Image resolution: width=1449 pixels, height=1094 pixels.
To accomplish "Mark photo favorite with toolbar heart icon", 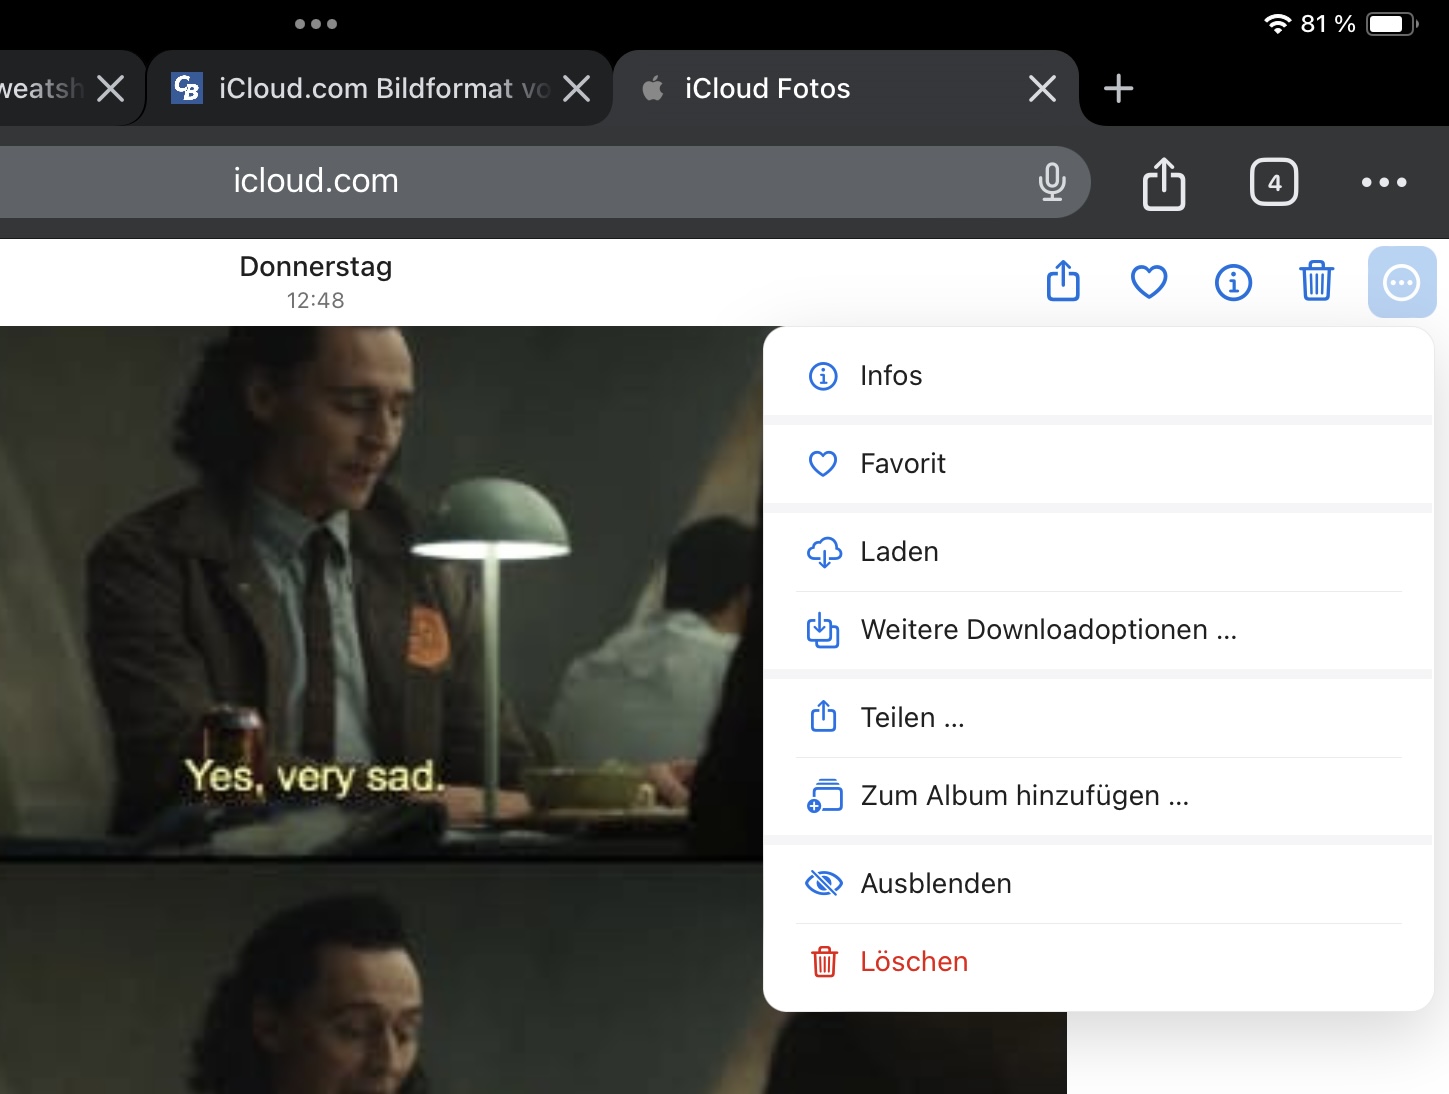I will (x=1149, y=282).
